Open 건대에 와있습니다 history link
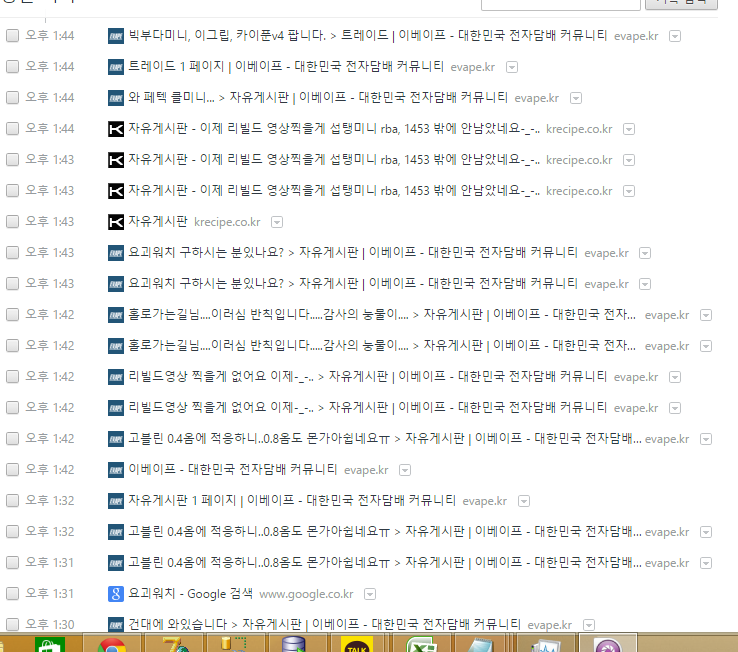The height and width of the screenshot is (652, 738). [324, 625]
